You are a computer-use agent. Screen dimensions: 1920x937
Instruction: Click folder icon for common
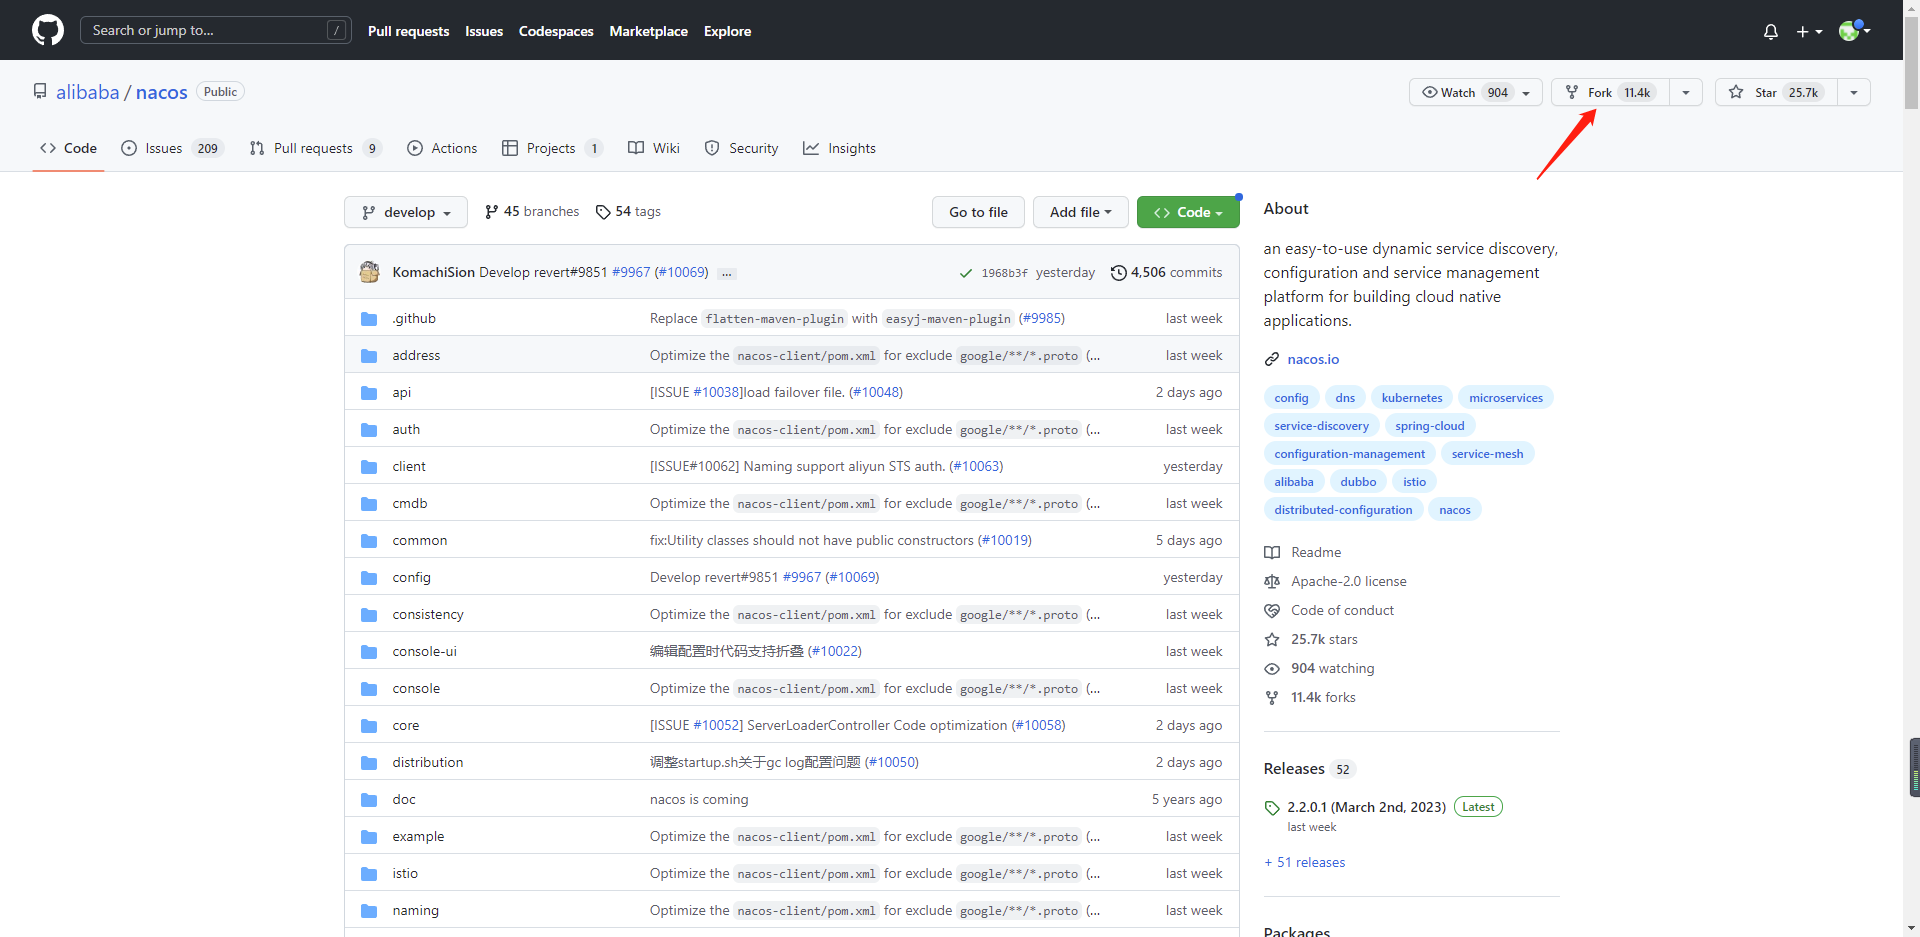point(369,540)
